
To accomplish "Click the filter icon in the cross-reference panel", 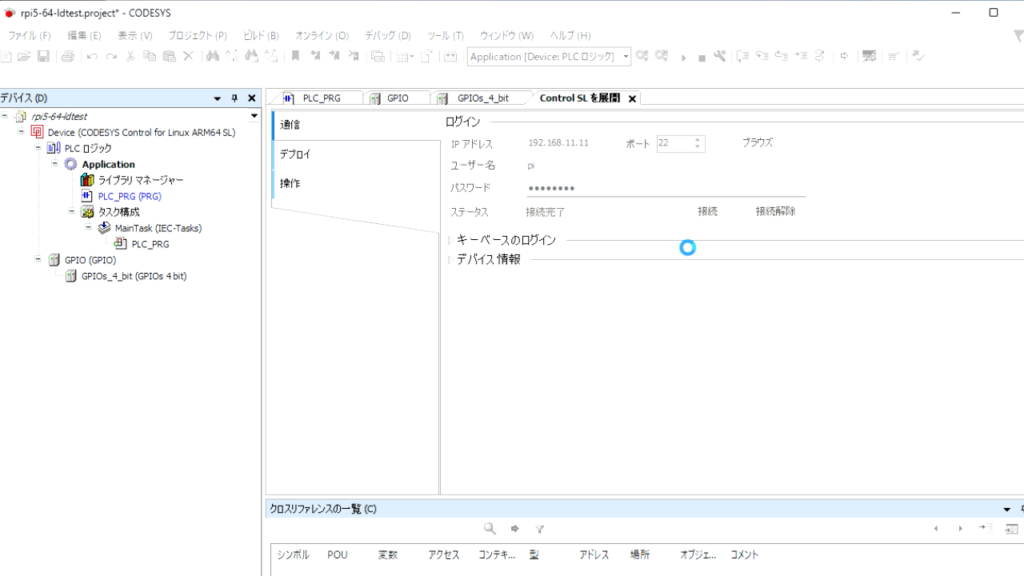I will click(539, 528).
